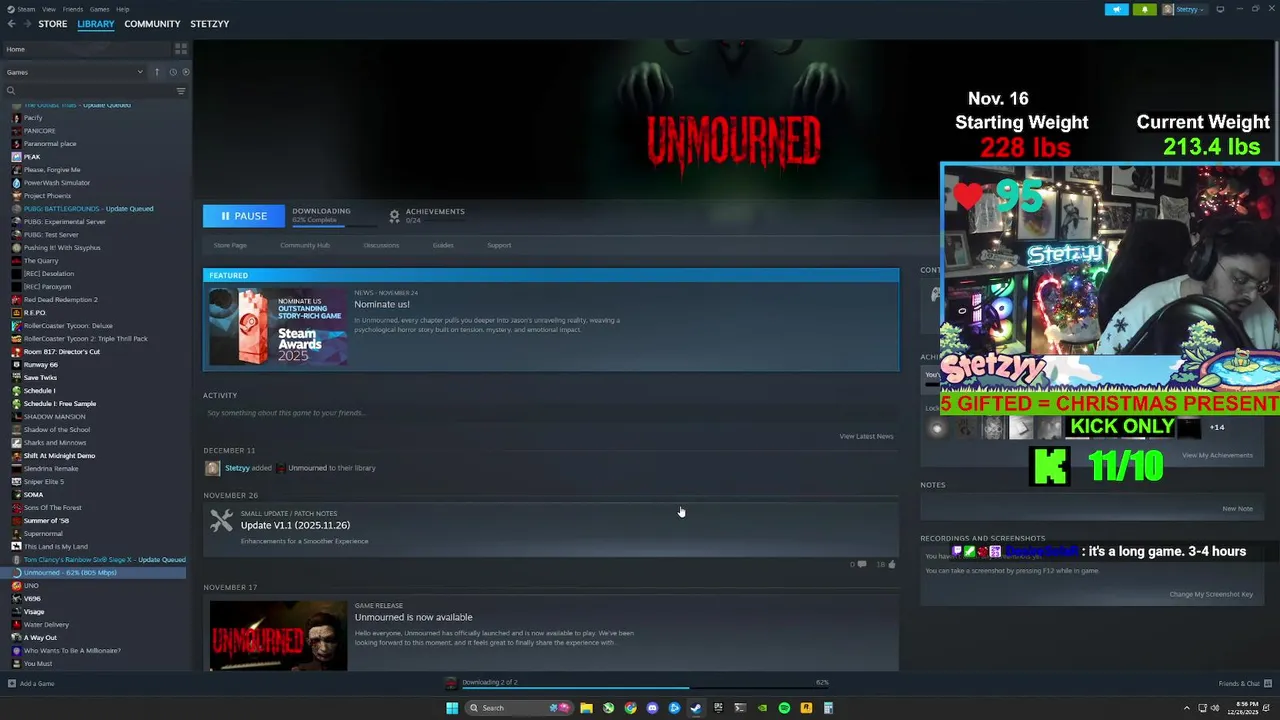Click the sort ascending arrow icon
1280x720 pixels.
point(156,72)
